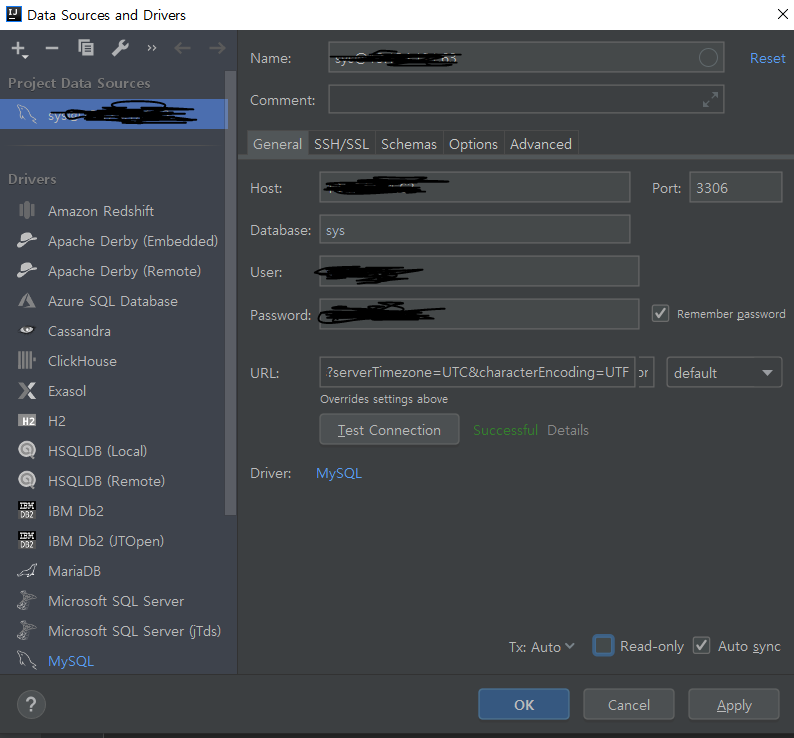
Task: Click the add data source plus icon
Action: tap(19, 49)
